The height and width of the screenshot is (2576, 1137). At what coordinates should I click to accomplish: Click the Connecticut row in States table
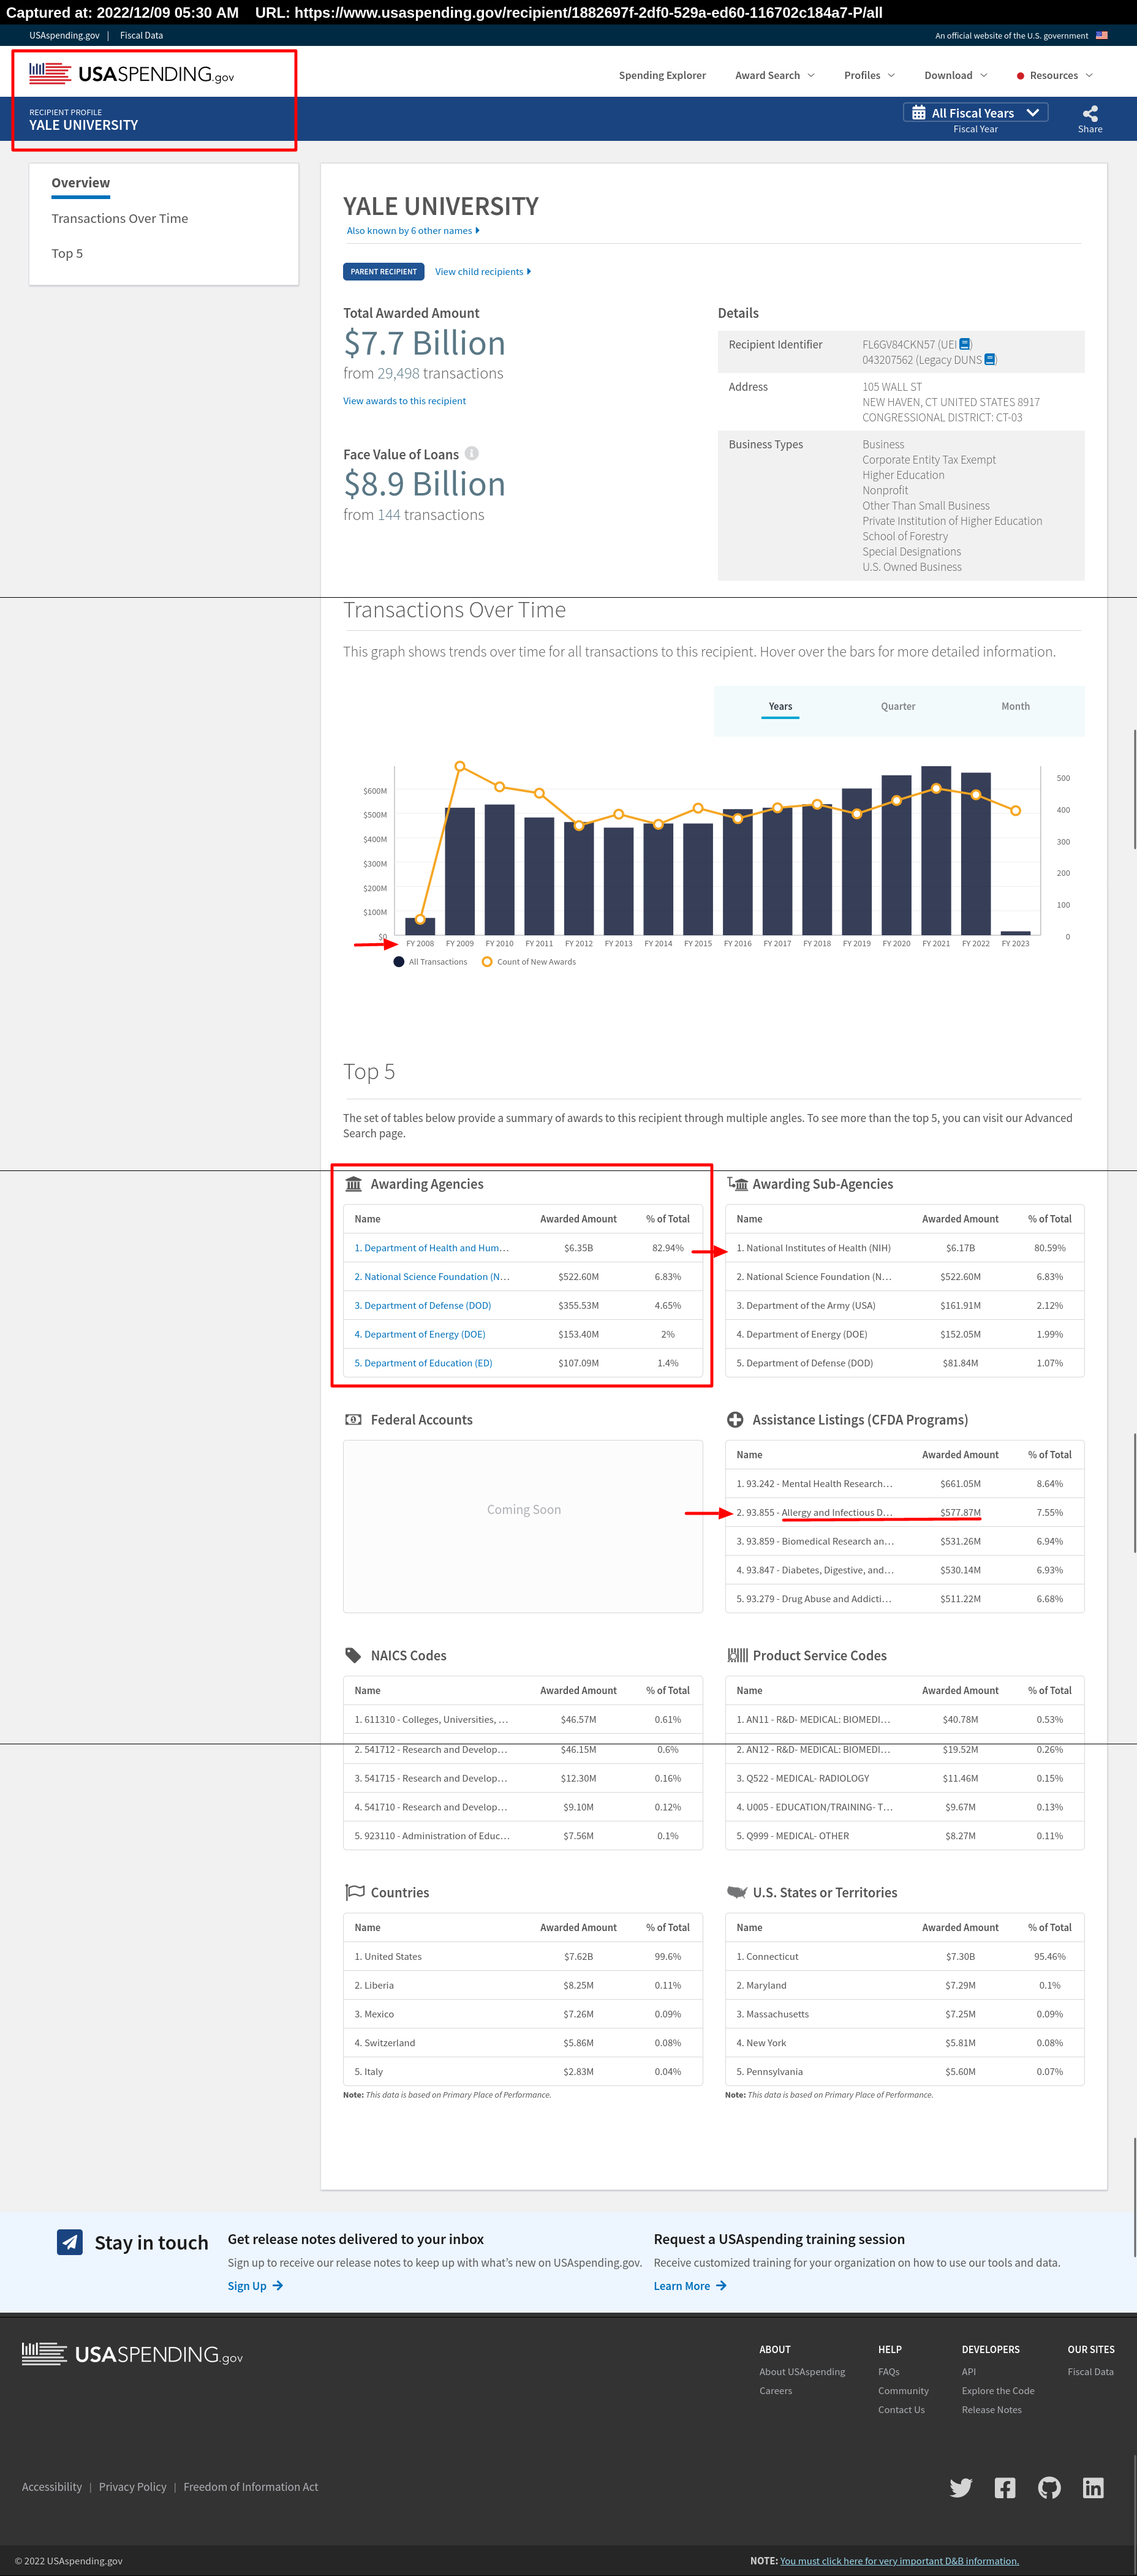(905, 1957)
